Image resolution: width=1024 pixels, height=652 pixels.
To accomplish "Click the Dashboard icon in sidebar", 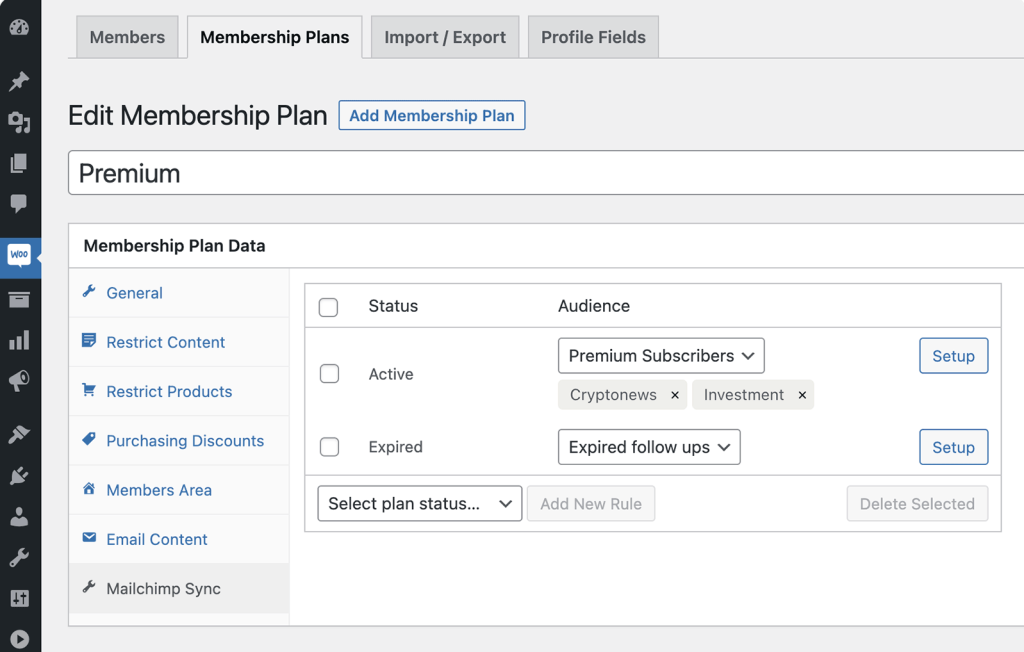I will point(19,27).
